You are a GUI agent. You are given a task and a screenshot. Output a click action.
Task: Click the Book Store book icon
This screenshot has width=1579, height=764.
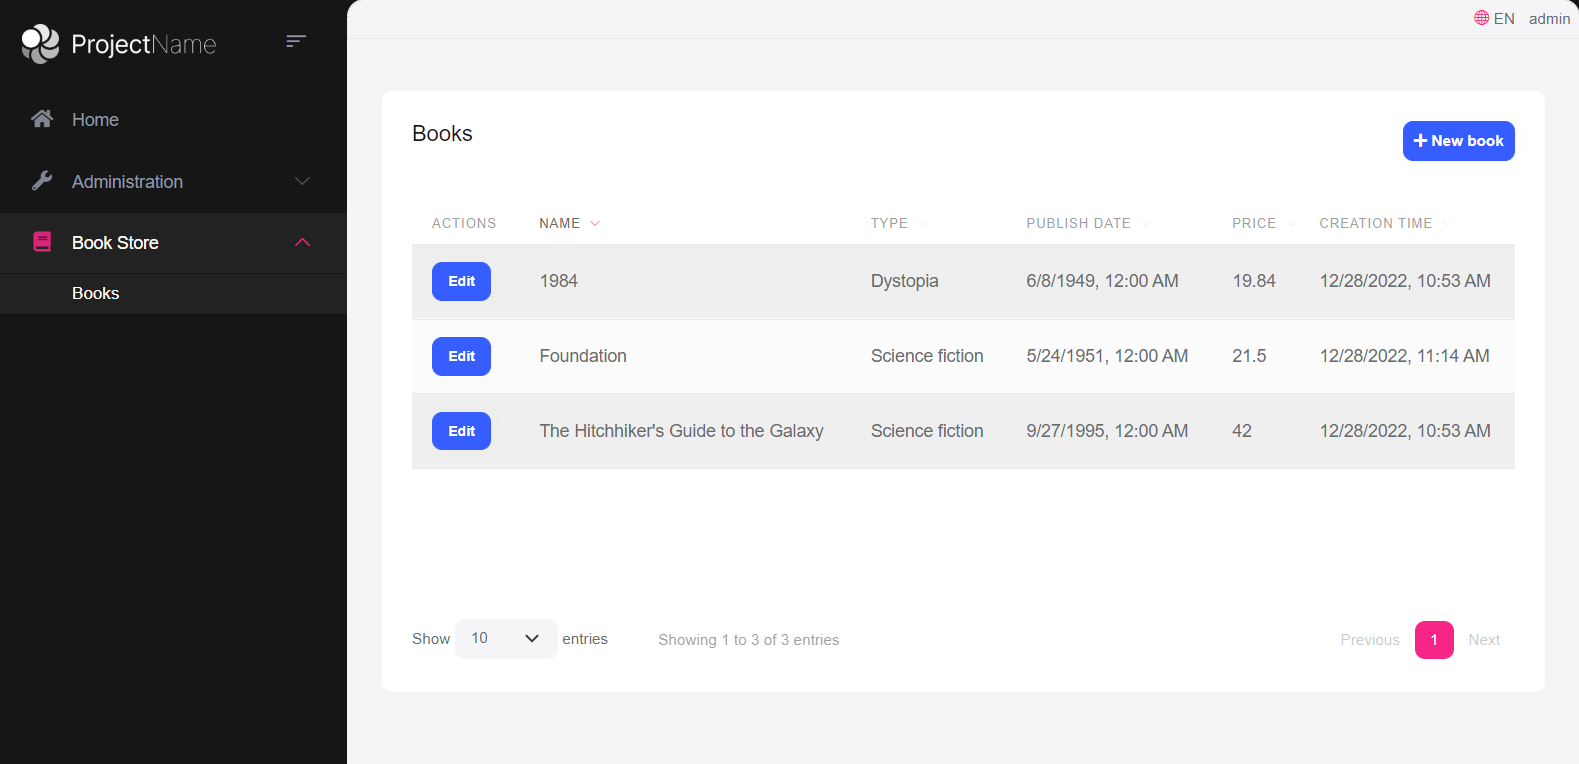[x=42, y=242]
